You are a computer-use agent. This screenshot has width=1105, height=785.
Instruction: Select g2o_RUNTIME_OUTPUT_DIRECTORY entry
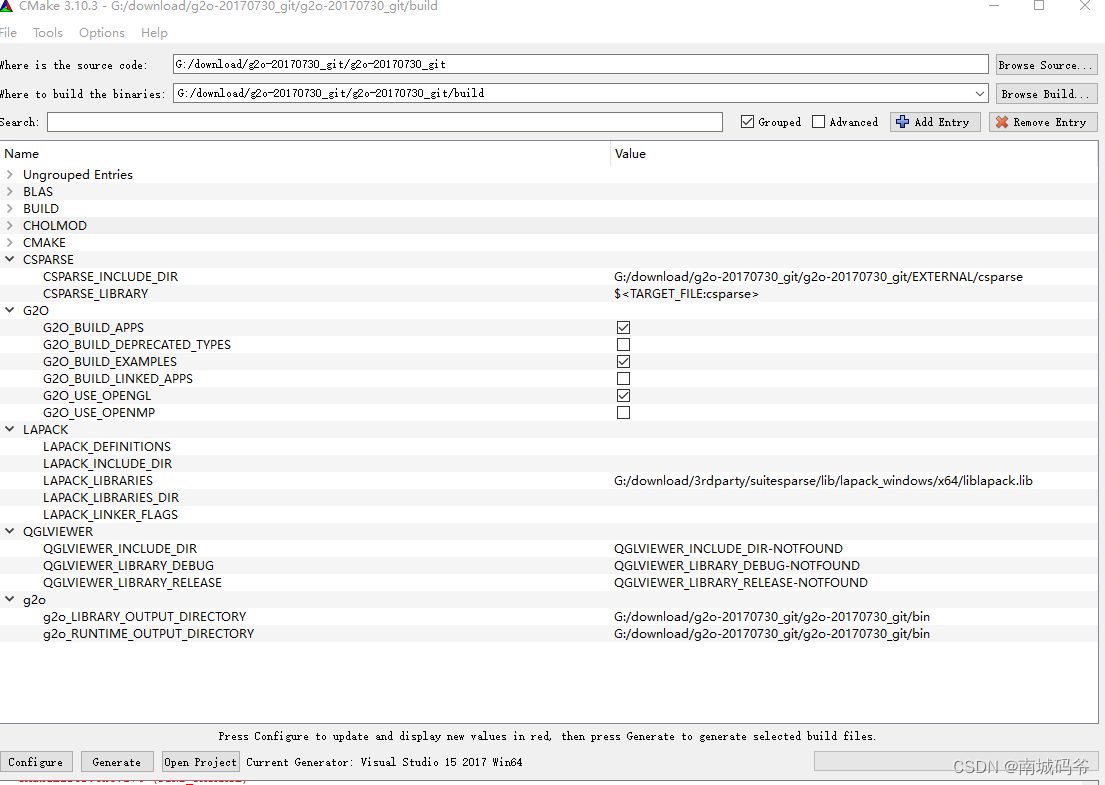click(x=149, y=633)
